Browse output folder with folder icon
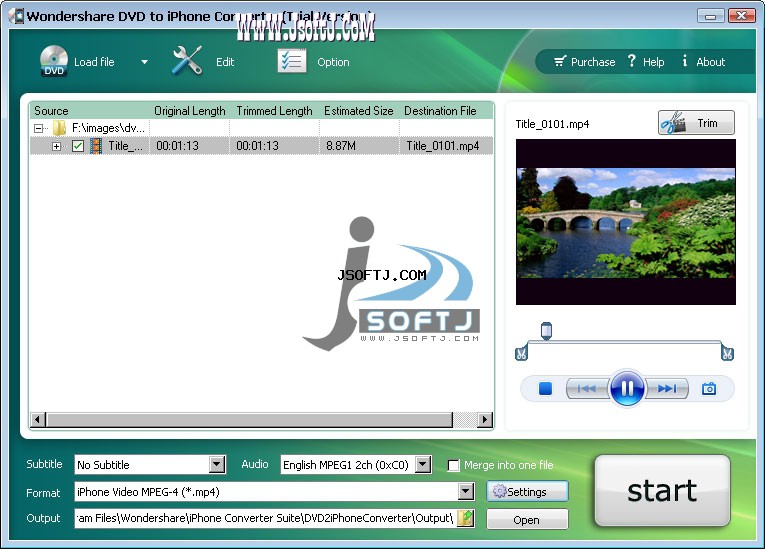This screenshot has width=765, height=549. click(x=466, y=518)
